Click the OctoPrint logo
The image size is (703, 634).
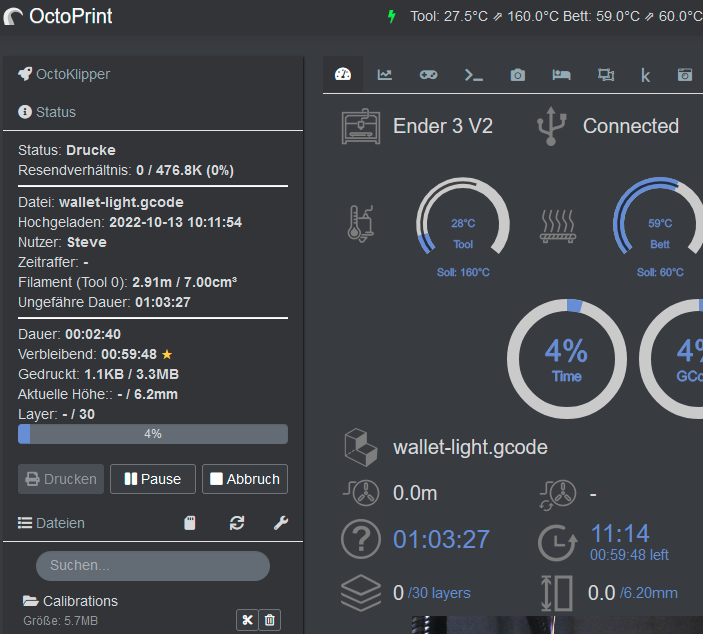click(58, 17)
